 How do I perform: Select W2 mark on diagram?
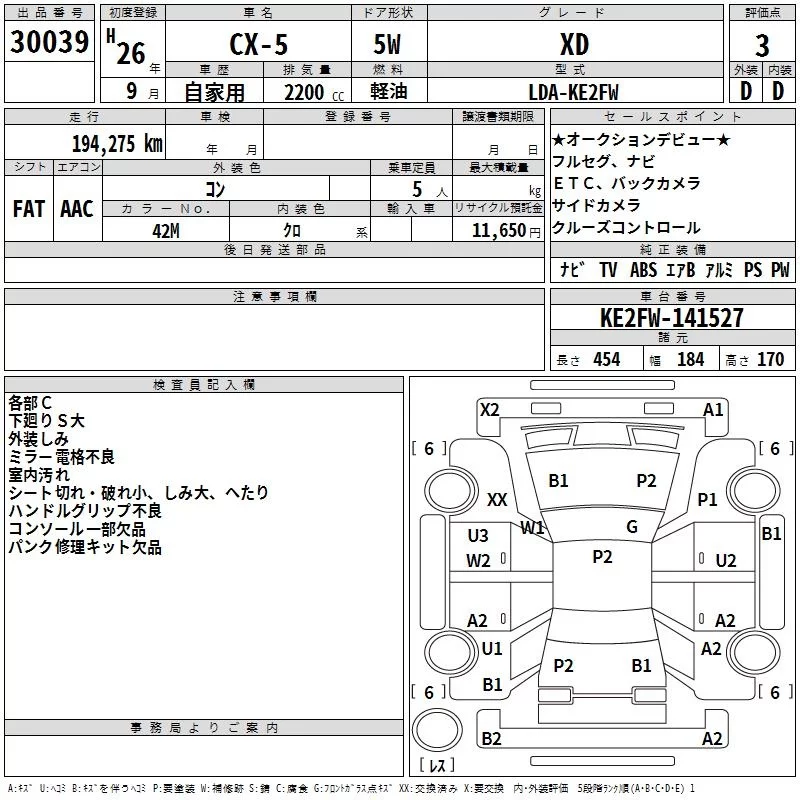(478, 561)
